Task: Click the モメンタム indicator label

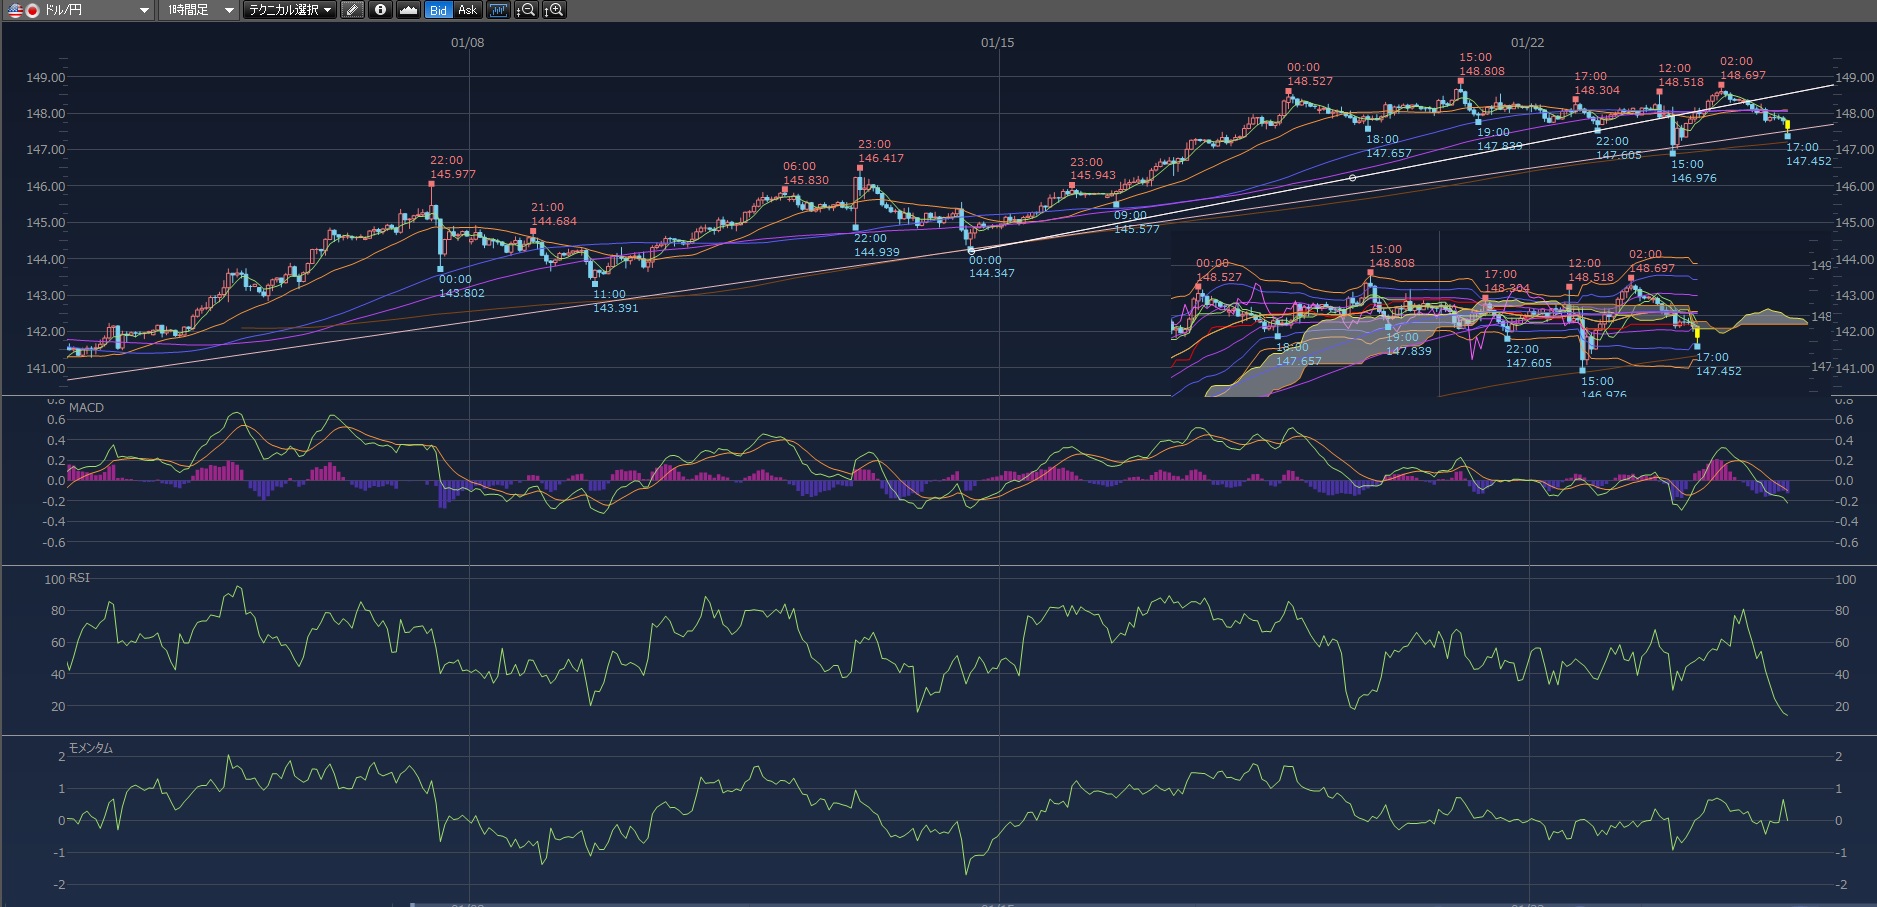Action: [x=90, y=748]
